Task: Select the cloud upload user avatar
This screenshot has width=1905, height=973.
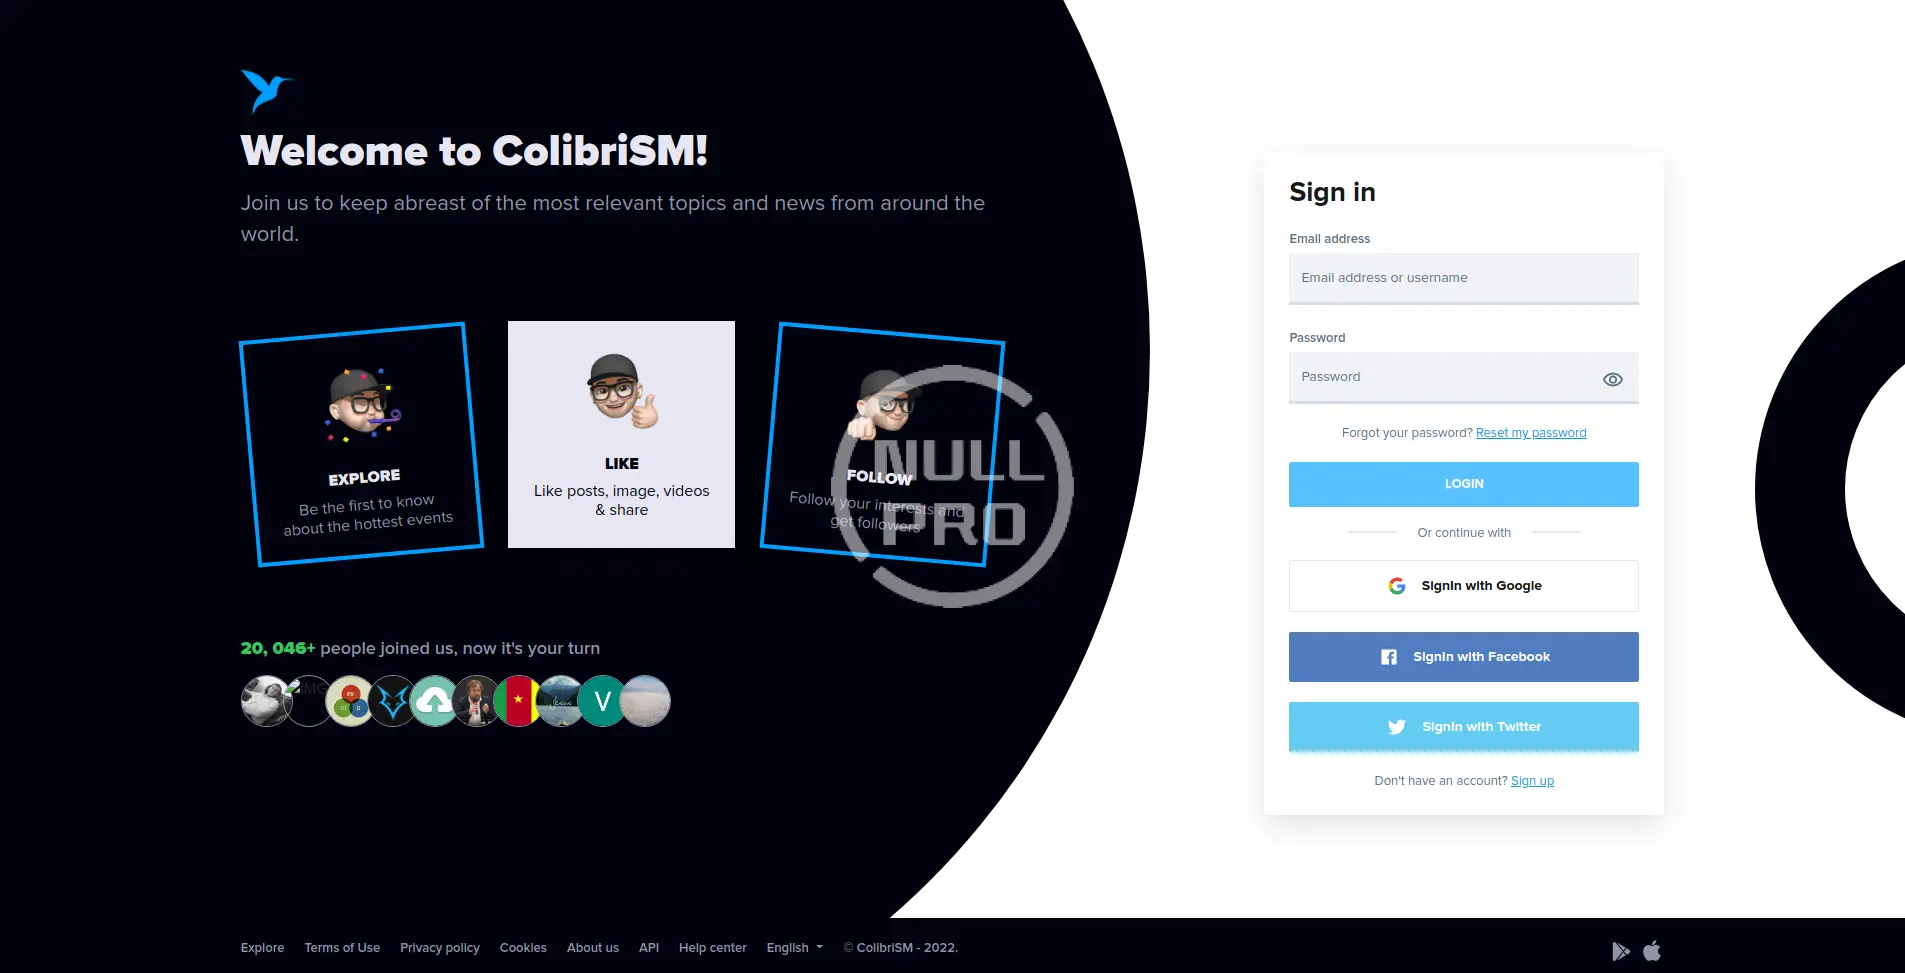Action: [435, 701]
